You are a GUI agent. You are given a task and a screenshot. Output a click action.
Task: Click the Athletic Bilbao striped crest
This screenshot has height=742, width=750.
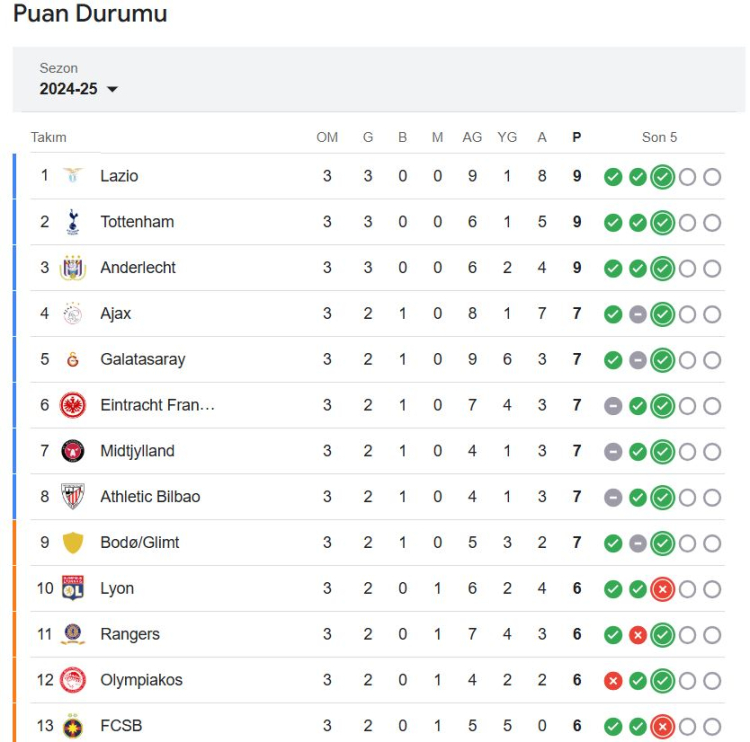click(73, 497)
